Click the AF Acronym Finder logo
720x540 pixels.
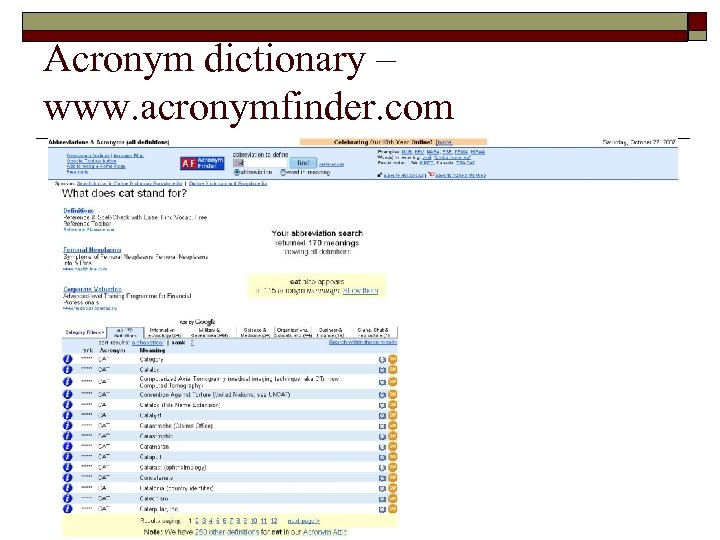pos(202,163)
